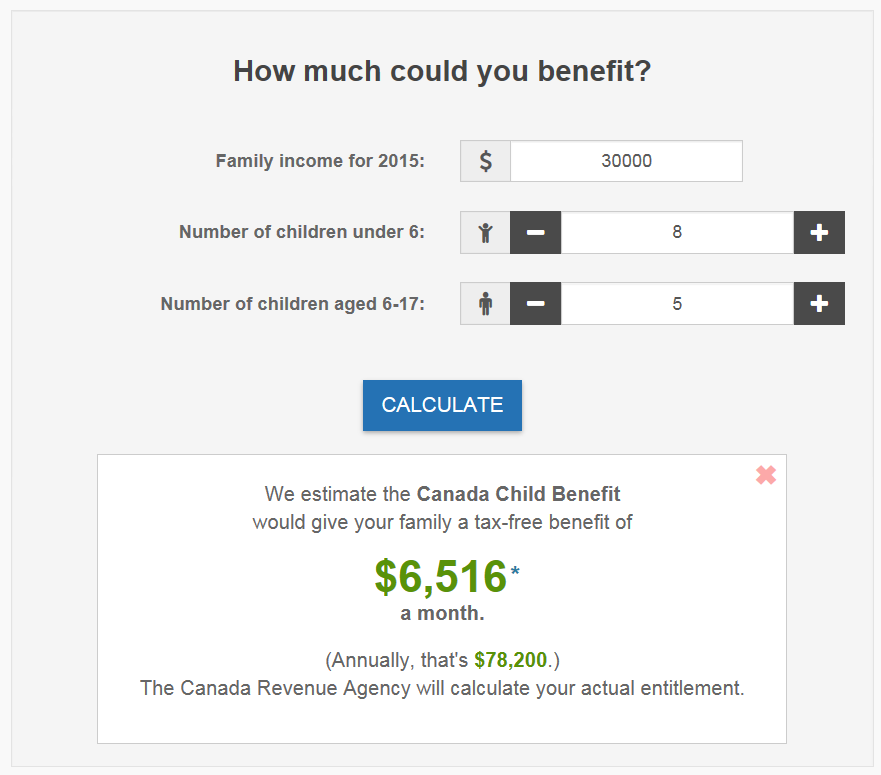This screenshot has width=881, height=775.
Task: Click the bold "Canada Child Benefit" text
Action: [x=518, y=494]
